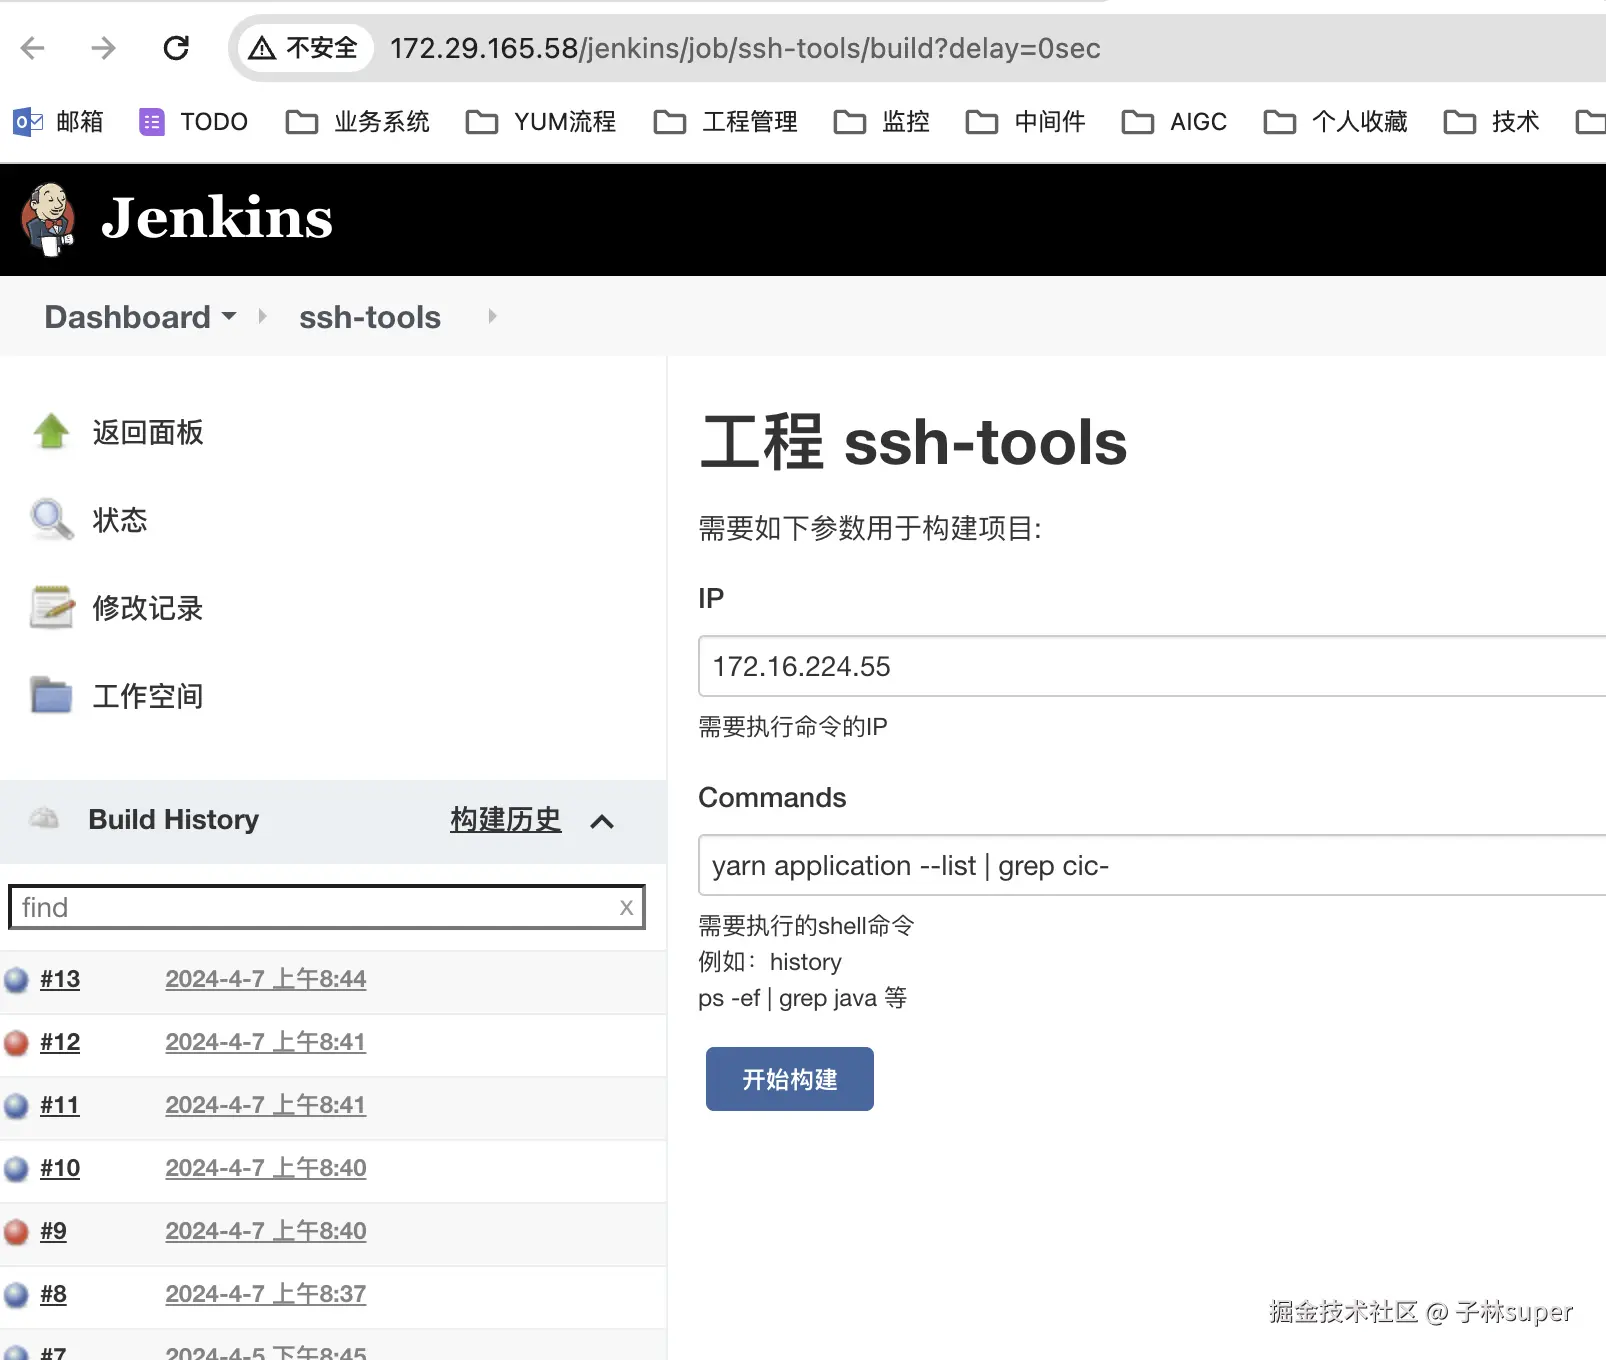Viewport: 1606px width, 1360px height.
Task: Click the blue status ball for #10
Action: point(16,1169)
